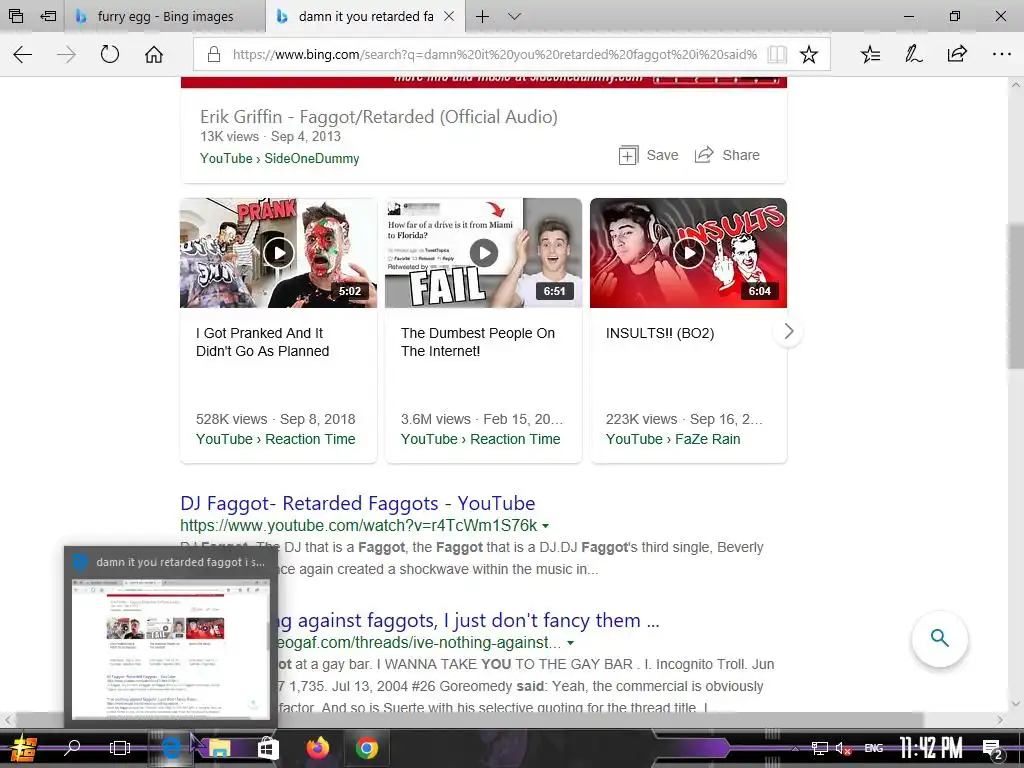Open the YouTube › FaZe Rain source
Screen dimensions: 1024x768
click(673, 440)
